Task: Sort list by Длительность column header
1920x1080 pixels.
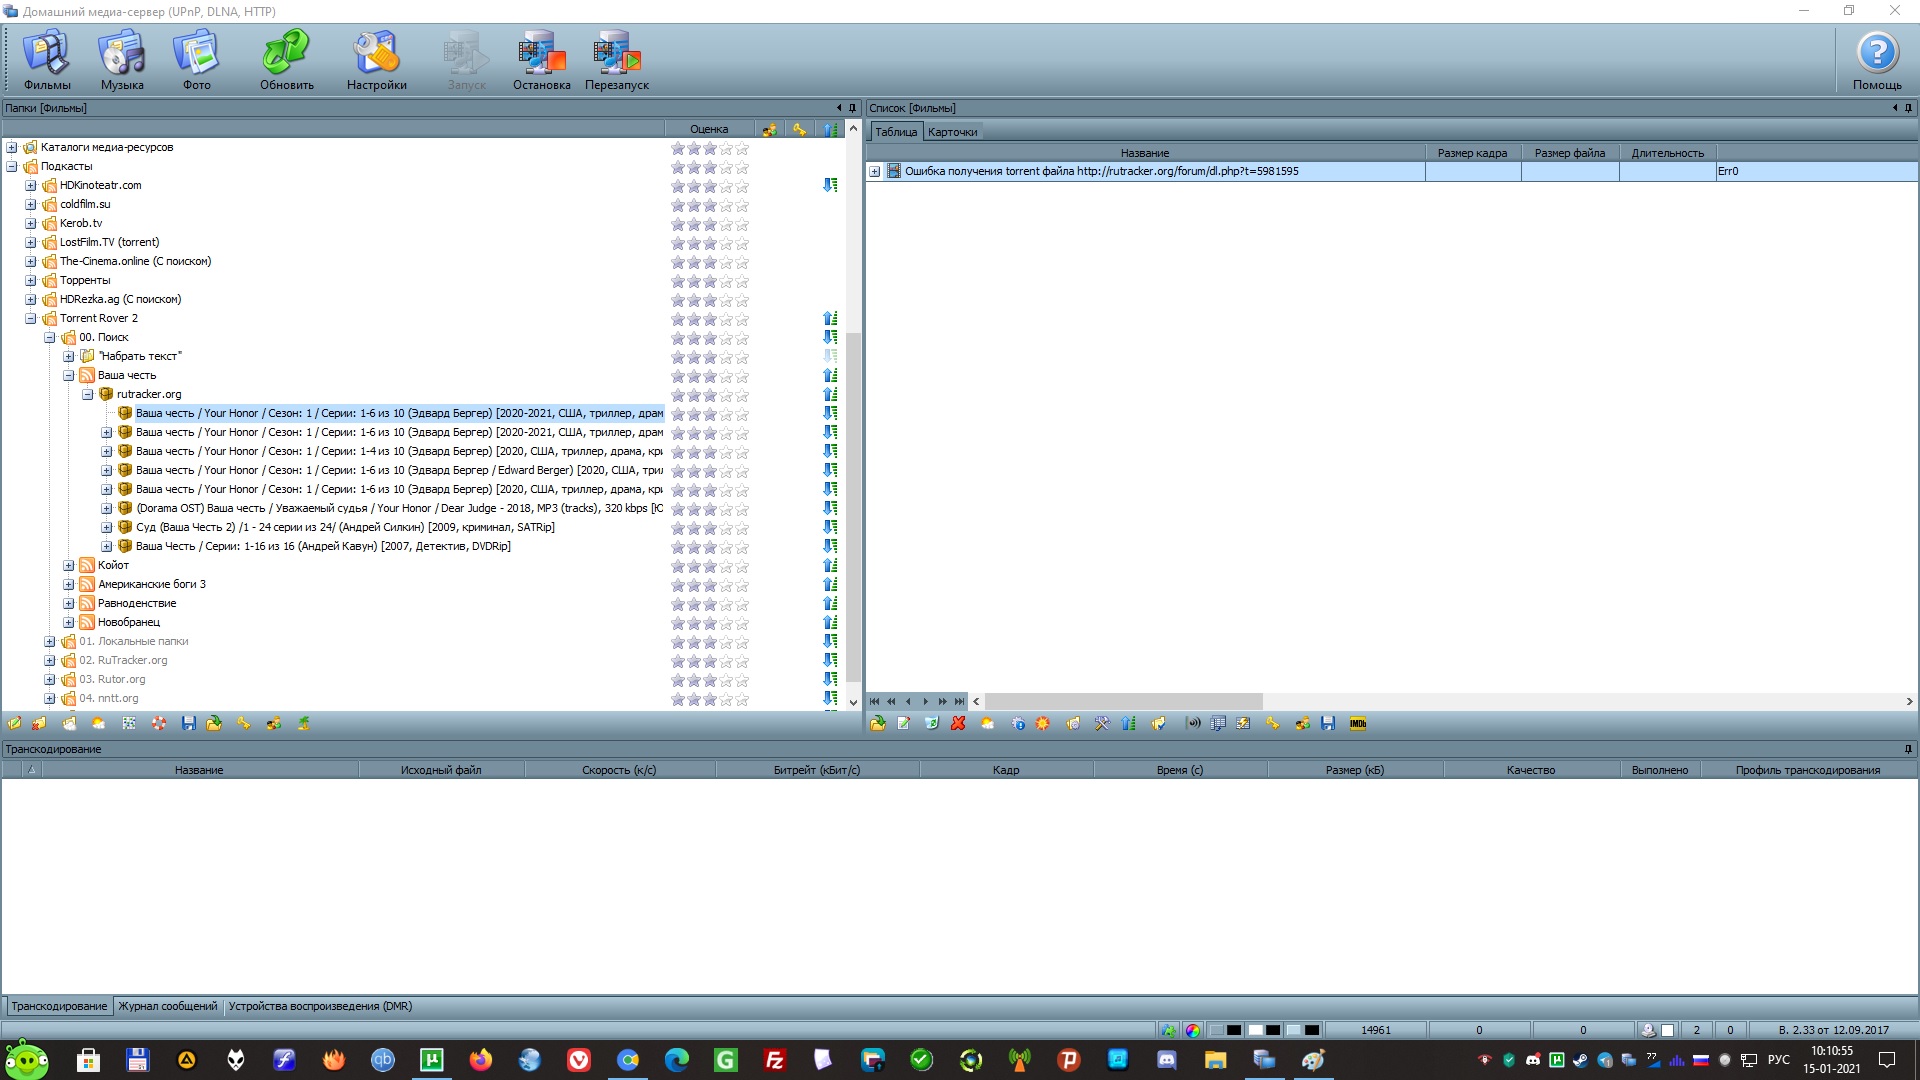Action: pos(1667,153)
